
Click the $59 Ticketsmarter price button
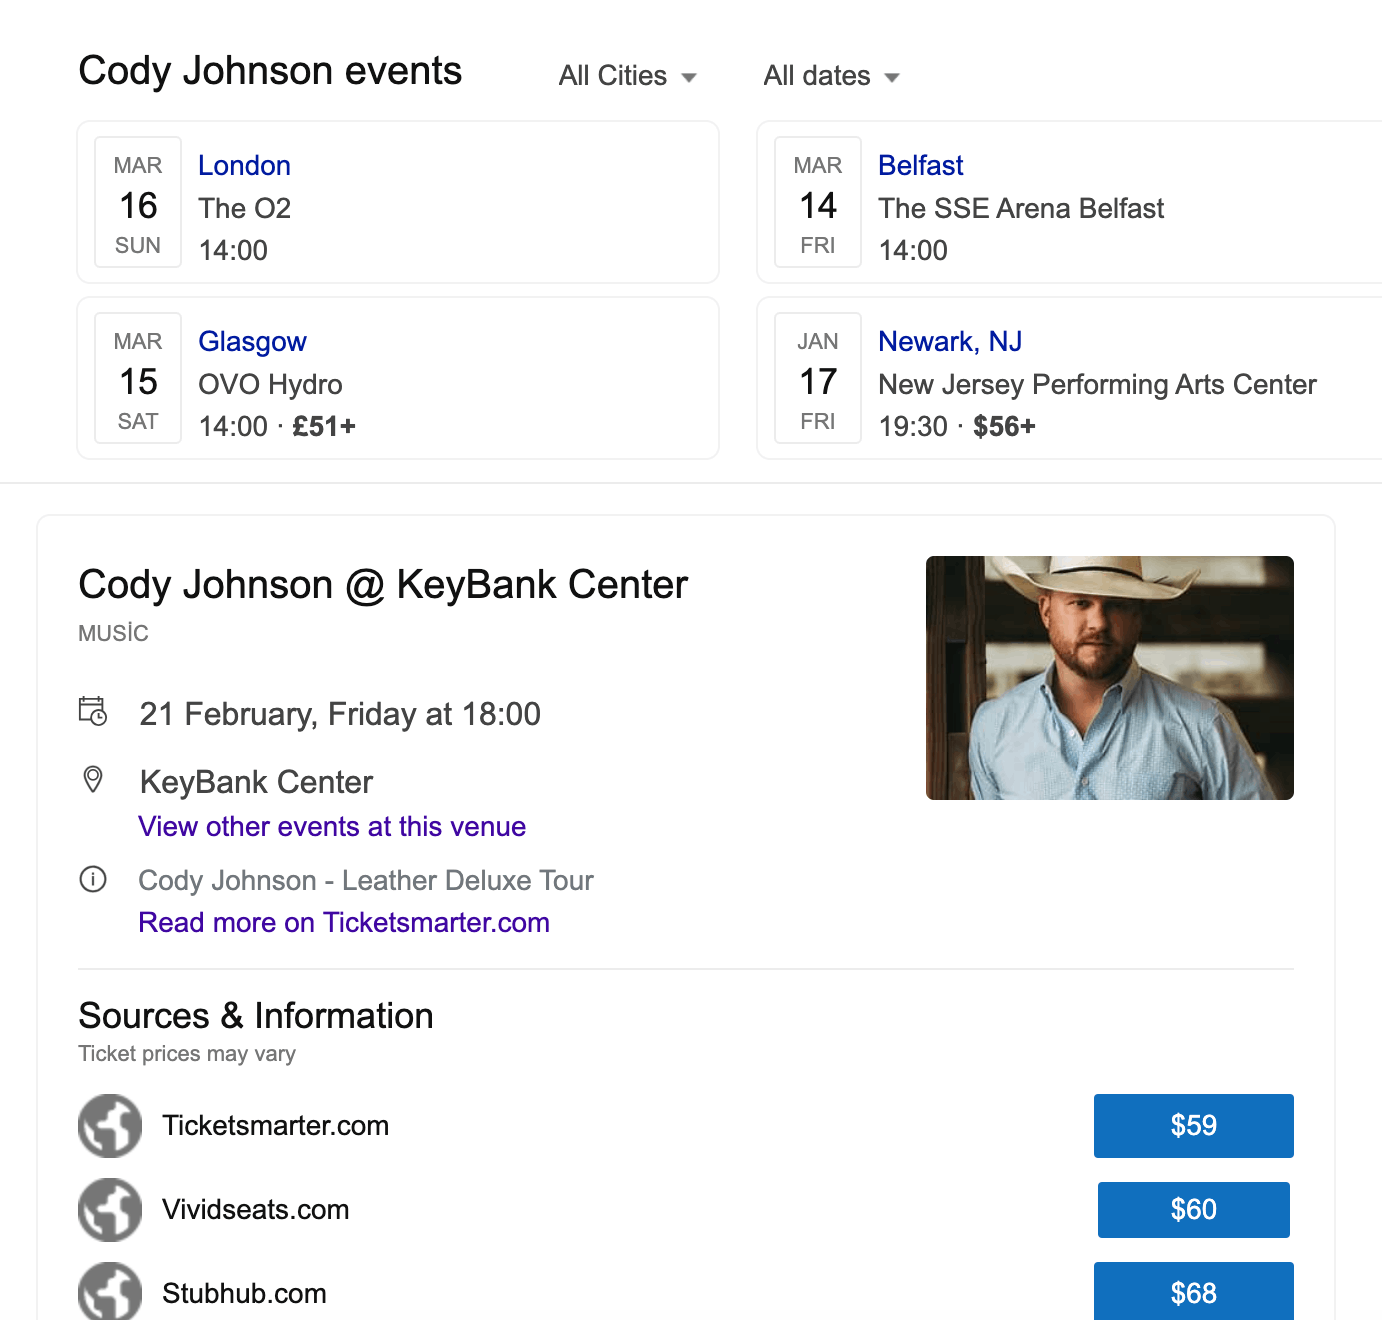point(1193,1126)
